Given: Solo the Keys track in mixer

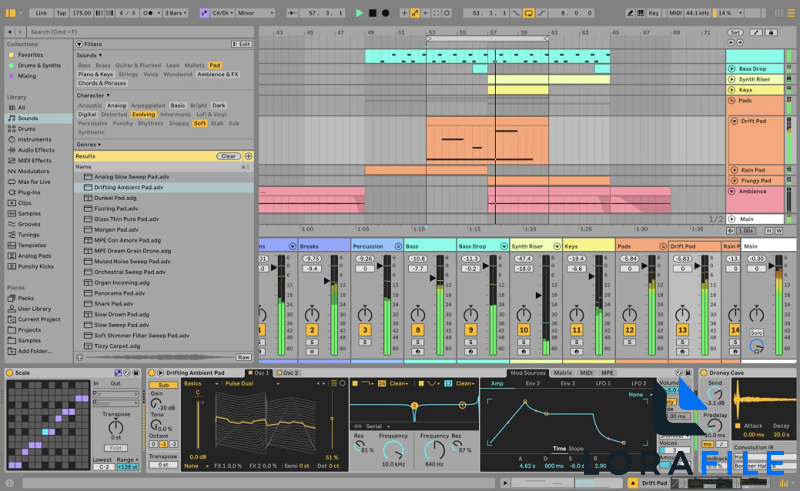Looking at the screenshot, I should 577,342.
